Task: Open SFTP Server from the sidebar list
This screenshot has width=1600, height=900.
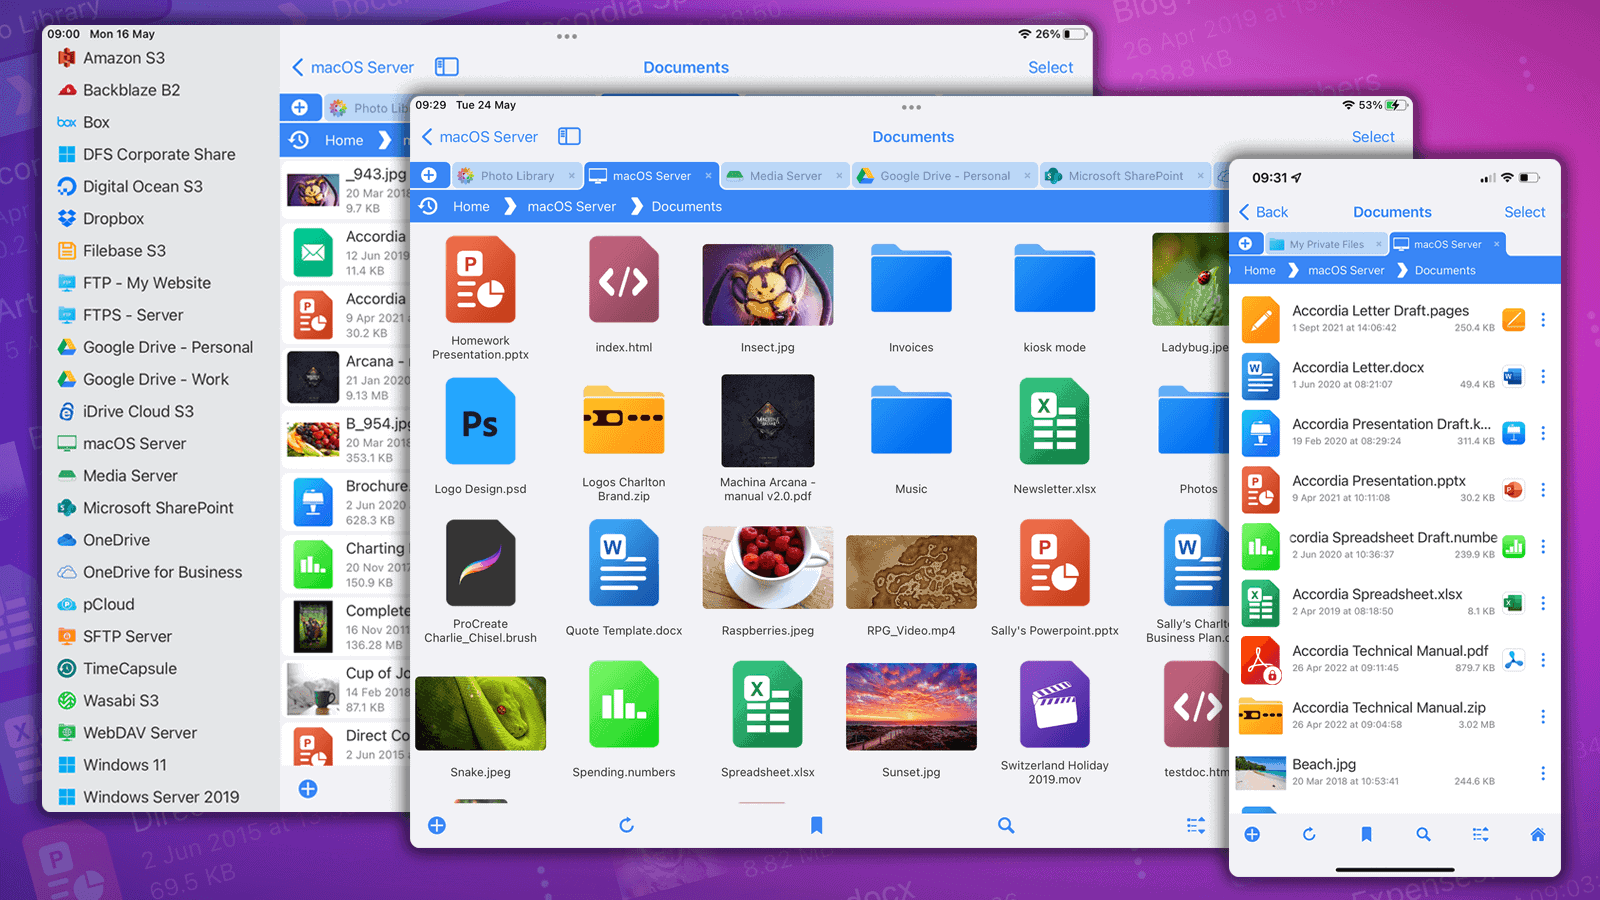Action: click(x=127, y=636)
